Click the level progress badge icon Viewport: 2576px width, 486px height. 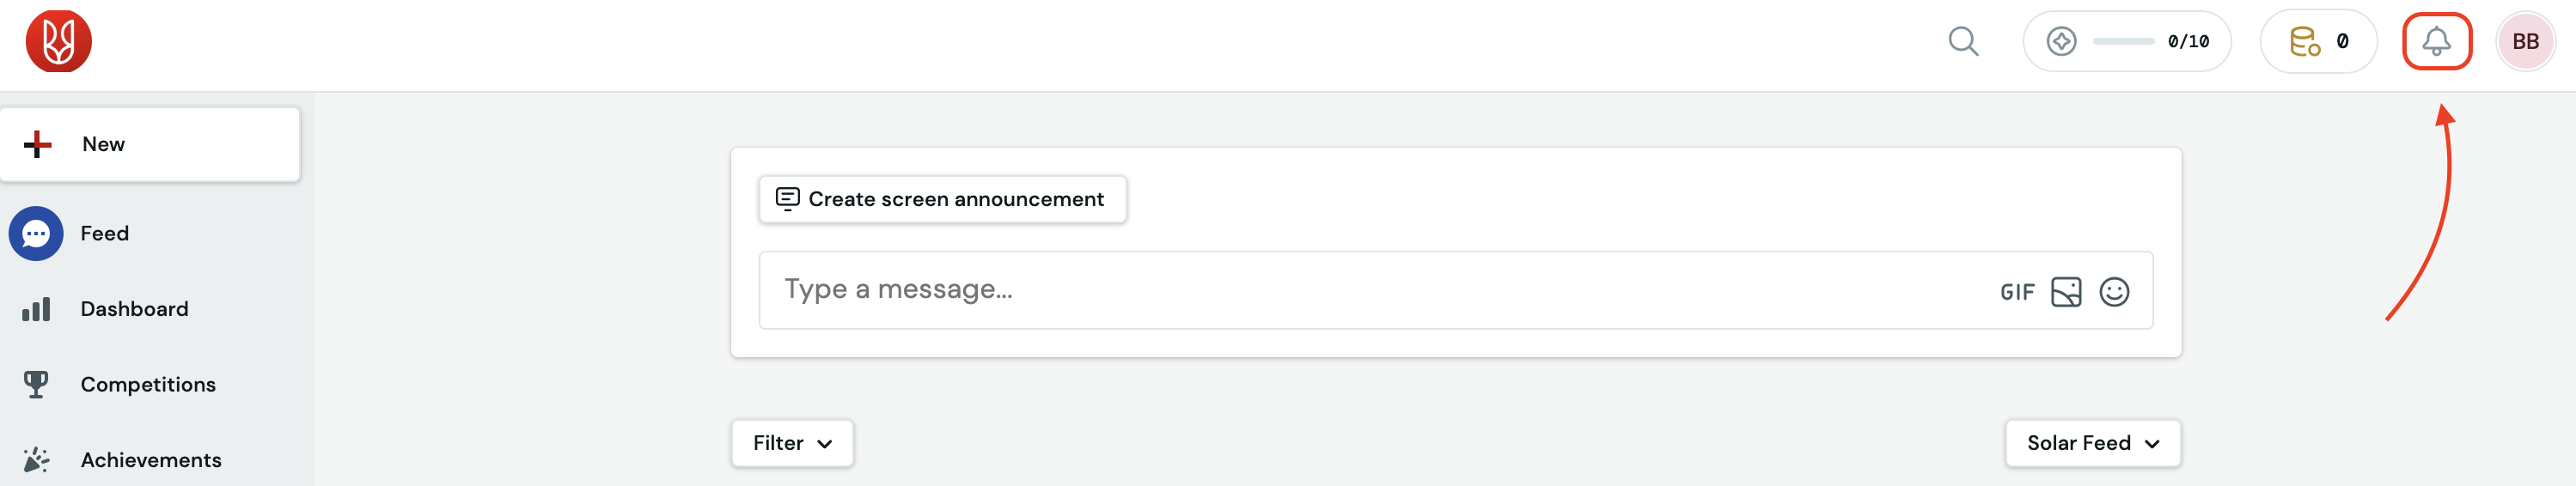pos(2061,41)
